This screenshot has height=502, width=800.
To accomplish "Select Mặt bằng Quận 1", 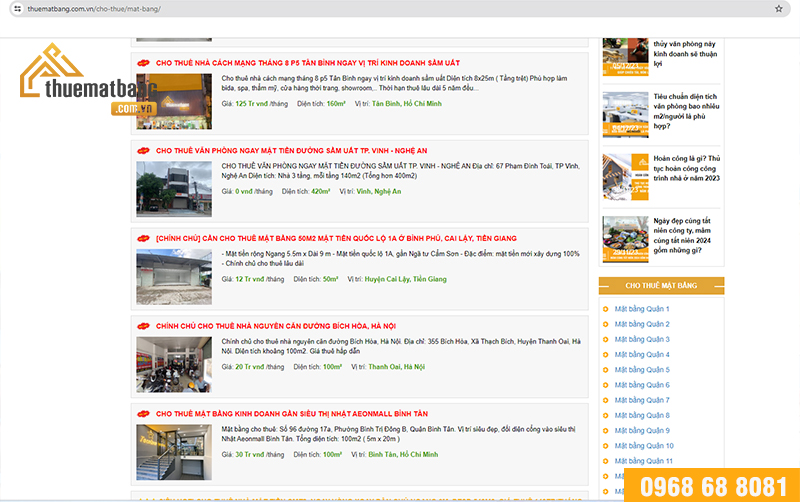I will point(641,309).
